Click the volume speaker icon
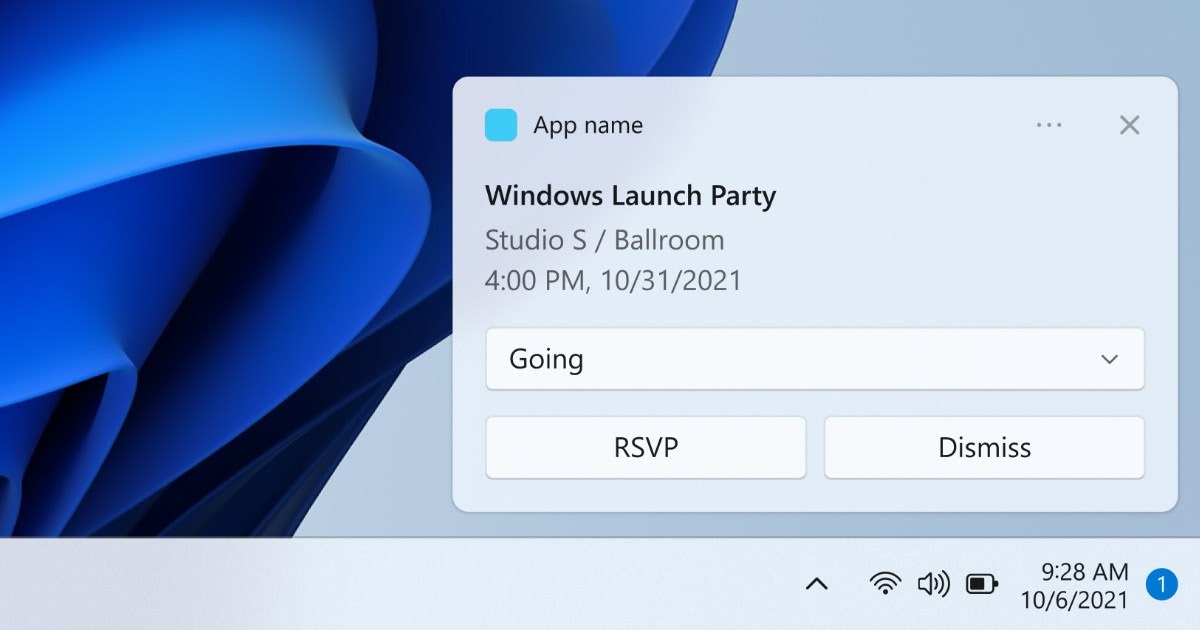1200x630 pixels. point(933,584)
